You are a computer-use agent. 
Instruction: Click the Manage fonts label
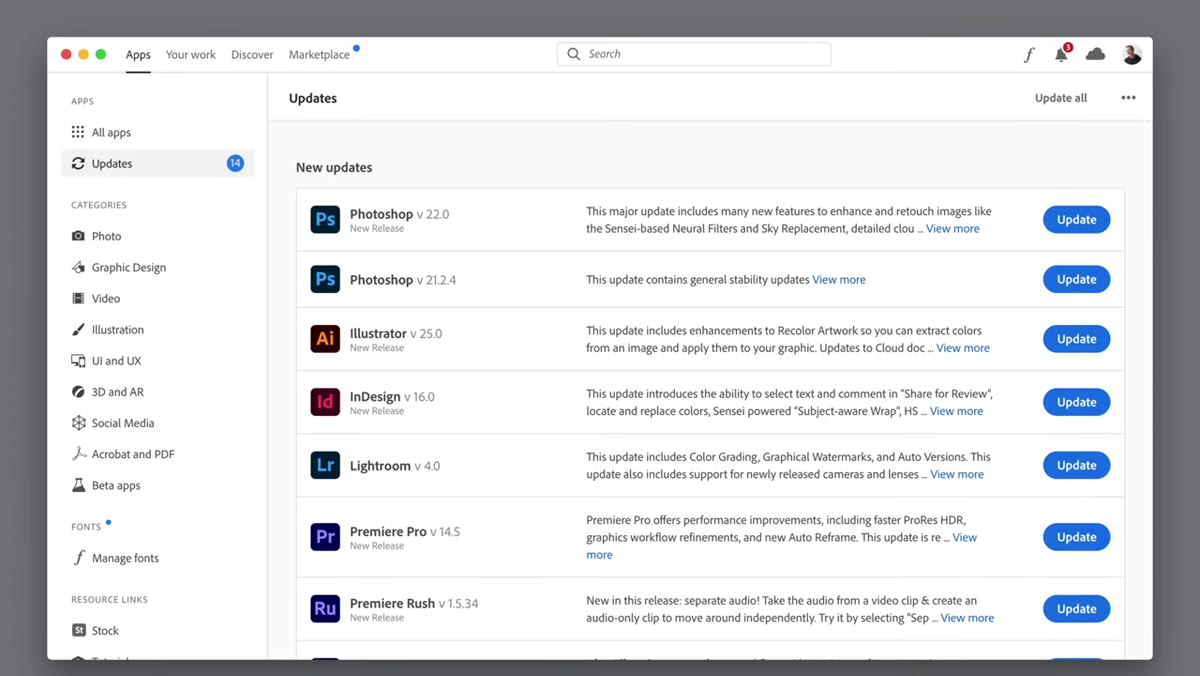pos(125,558)
